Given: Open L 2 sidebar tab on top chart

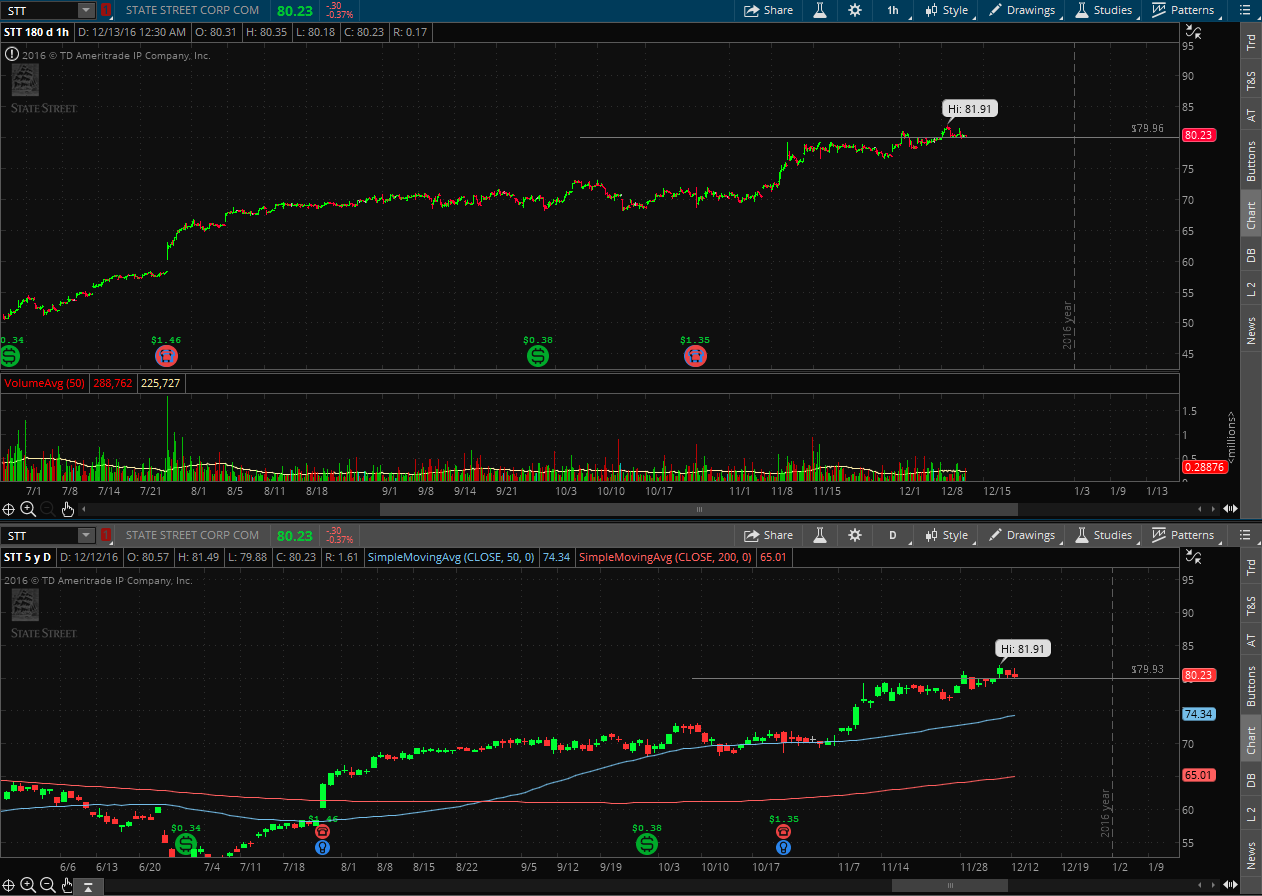Looking at the screenshot, I should coord(1251,290).
